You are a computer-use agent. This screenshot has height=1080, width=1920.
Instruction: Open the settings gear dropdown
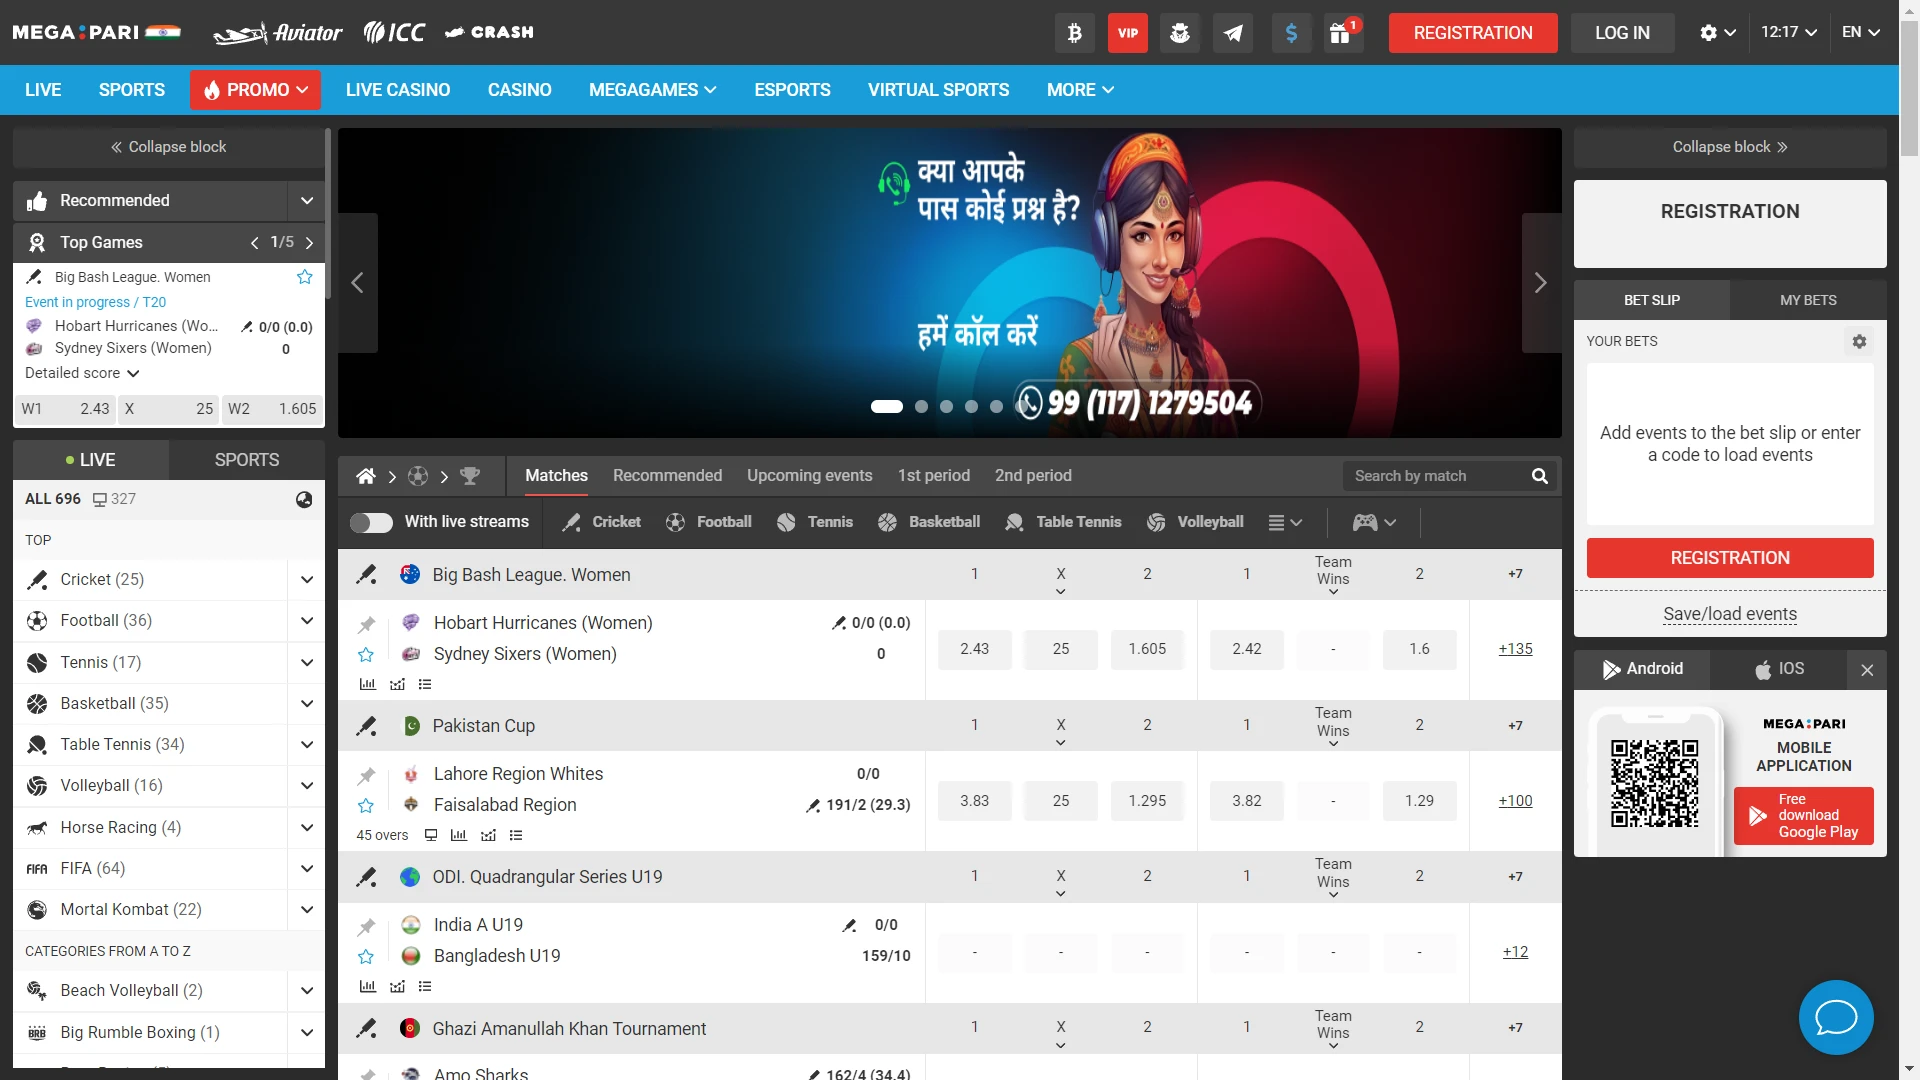point(1717,33)
